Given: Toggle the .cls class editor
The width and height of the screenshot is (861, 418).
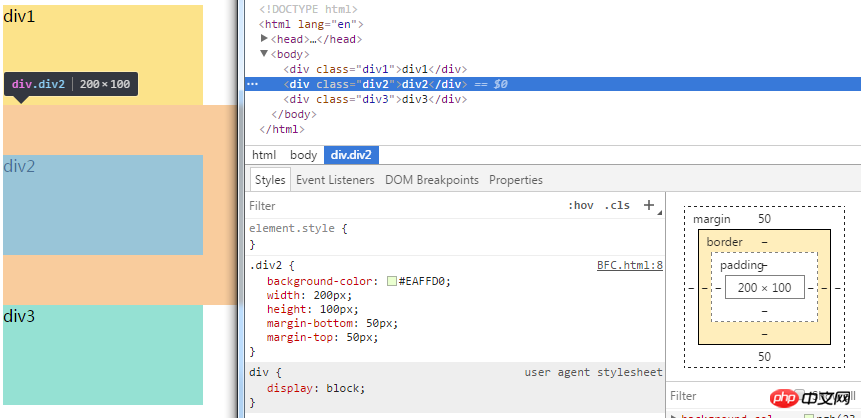Looking at the screenshot, I should pyautogui.click(x=617, y=206).
